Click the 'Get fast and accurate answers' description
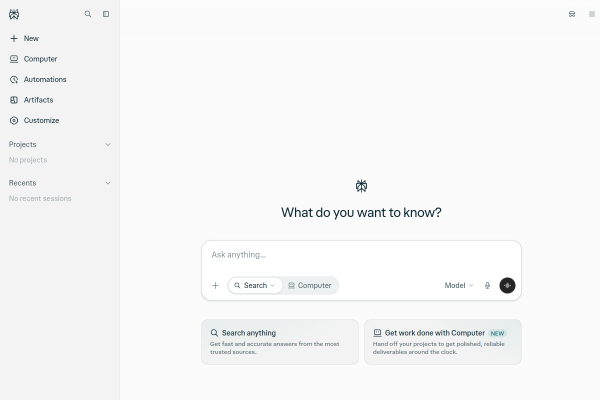Viewport: 600px width, 400px height. (274, 348)
